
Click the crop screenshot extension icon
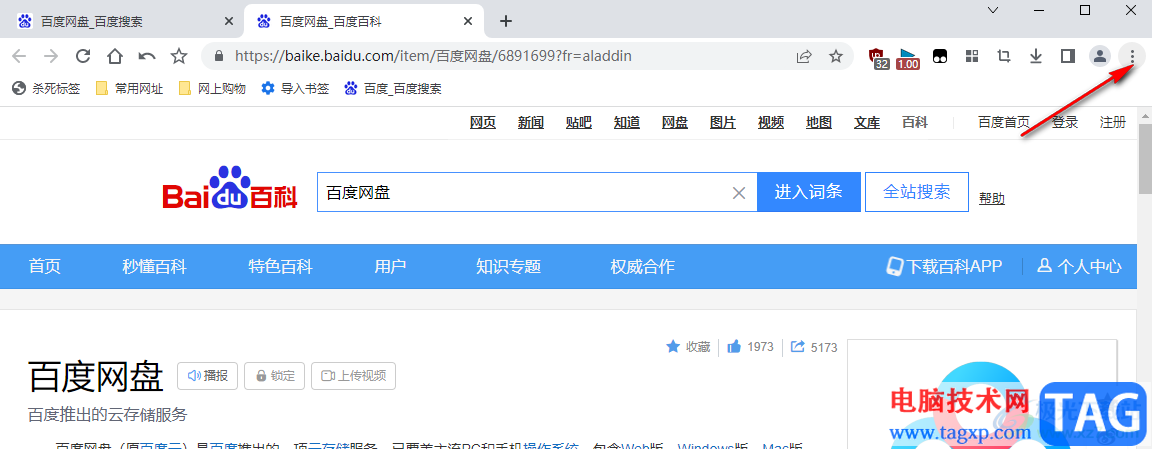[x=1004, y=56]
